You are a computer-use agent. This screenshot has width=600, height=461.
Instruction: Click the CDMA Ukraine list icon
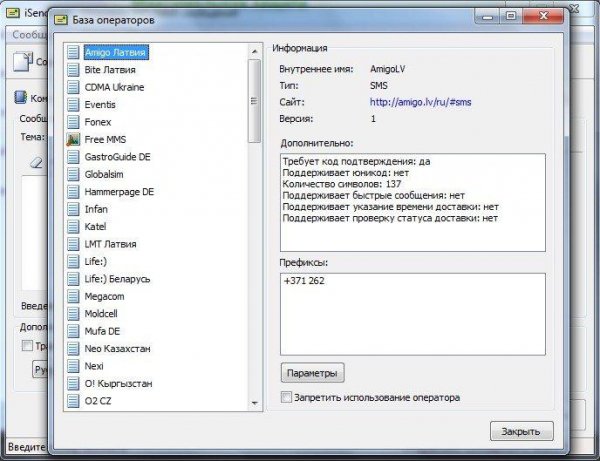tap(73, 87)
